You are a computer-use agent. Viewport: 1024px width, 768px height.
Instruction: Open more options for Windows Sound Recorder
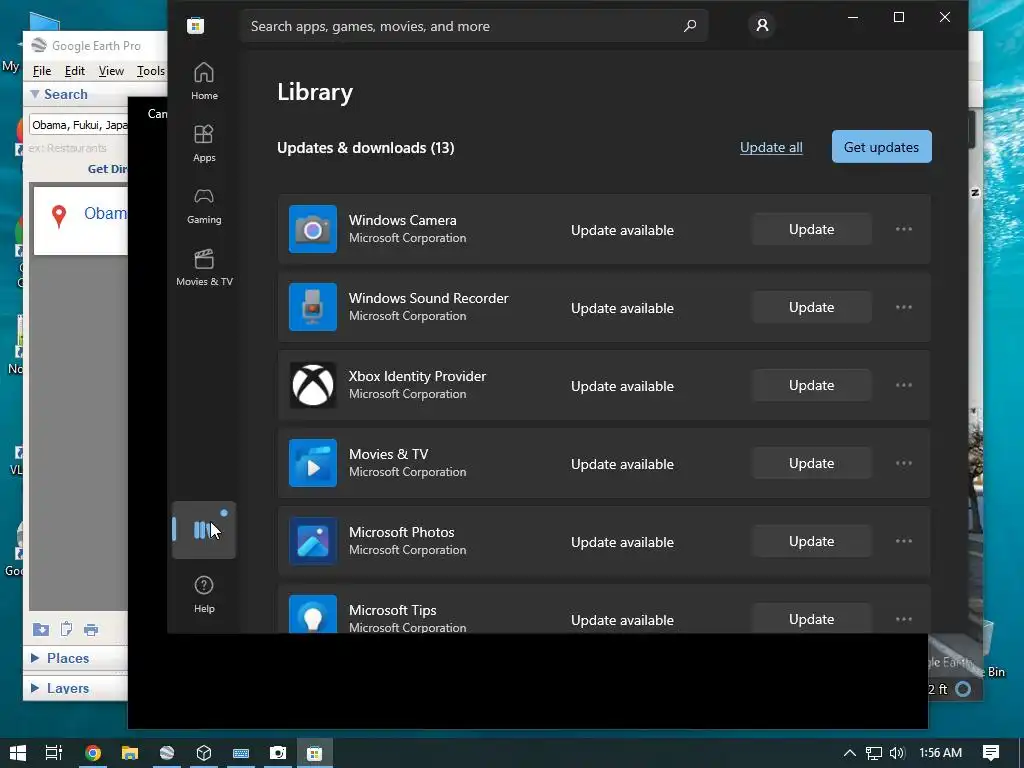coord(904,307)
